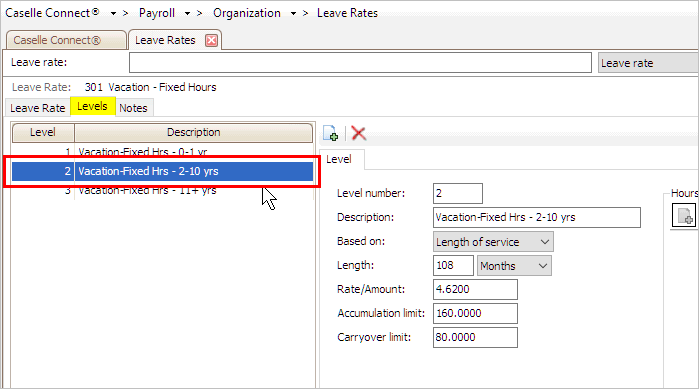Switch to the Leave Rate sub-tab
Screen dimensions: 699x389
click(x=37, y=108)
